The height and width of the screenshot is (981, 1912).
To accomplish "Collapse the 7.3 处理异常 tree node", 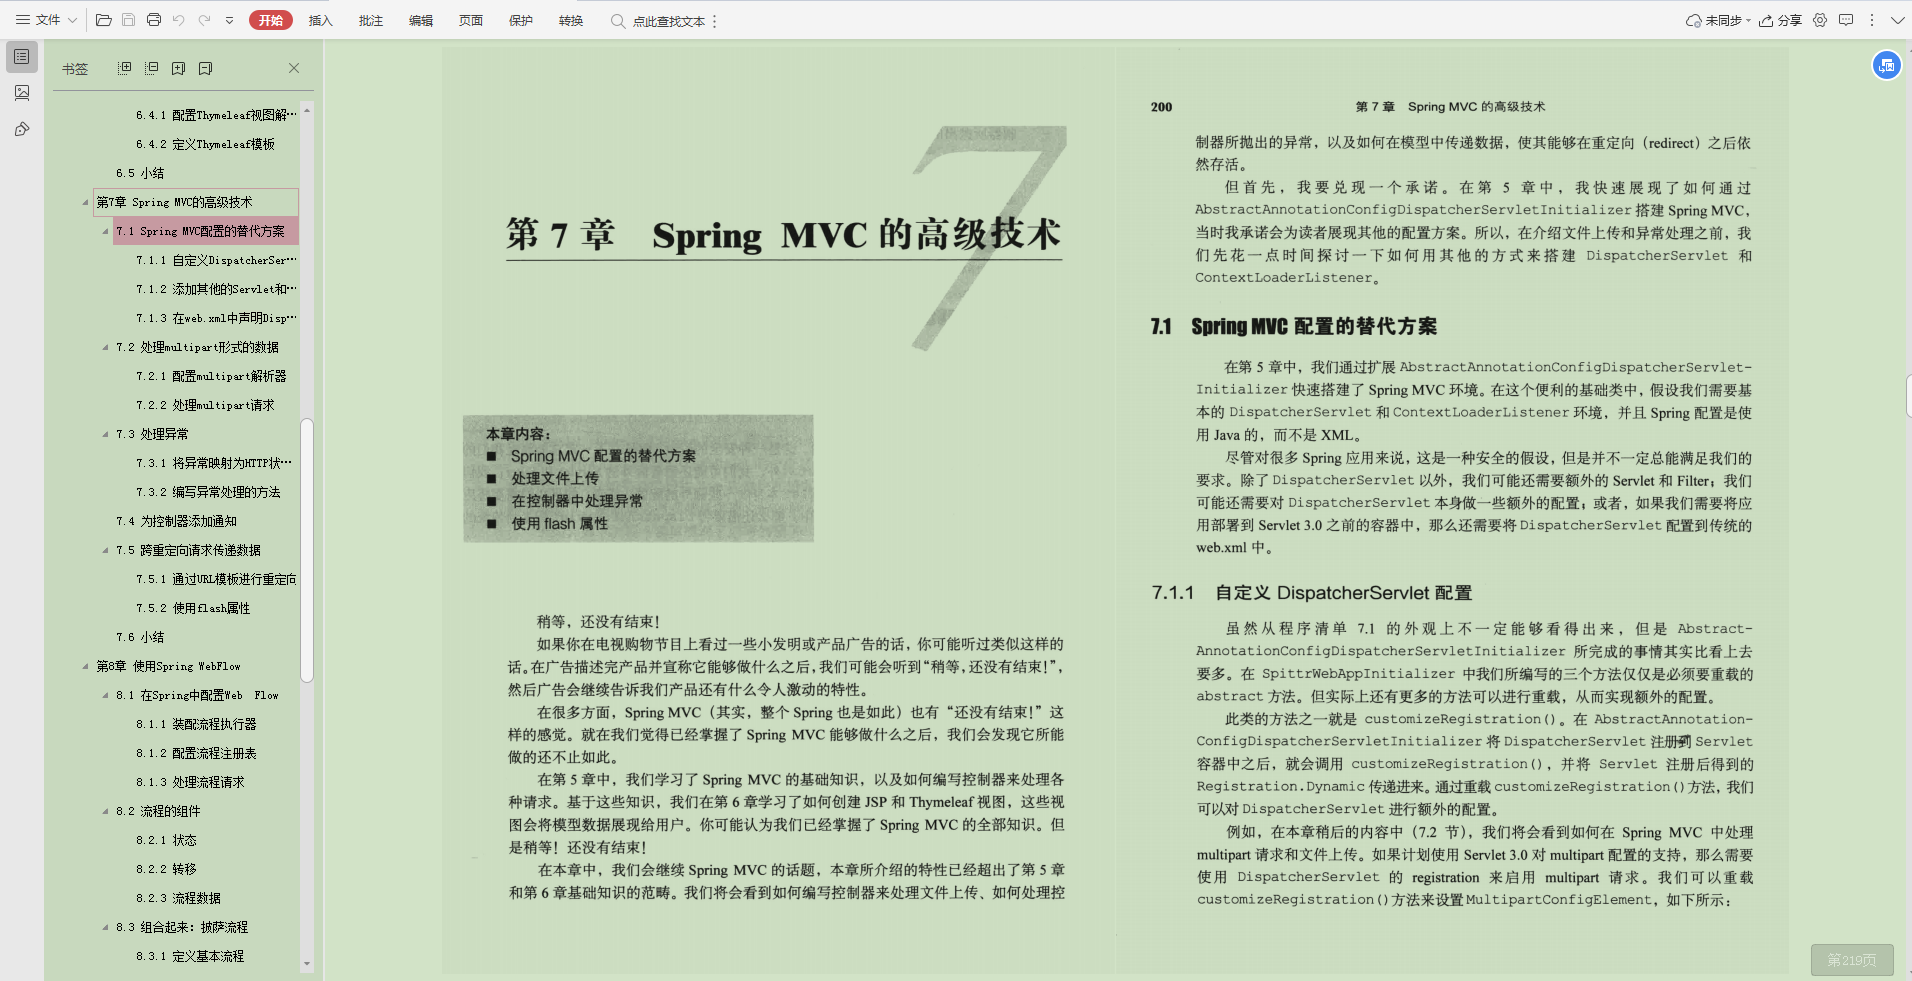I will pyautogui.click(x=105, y=433).
